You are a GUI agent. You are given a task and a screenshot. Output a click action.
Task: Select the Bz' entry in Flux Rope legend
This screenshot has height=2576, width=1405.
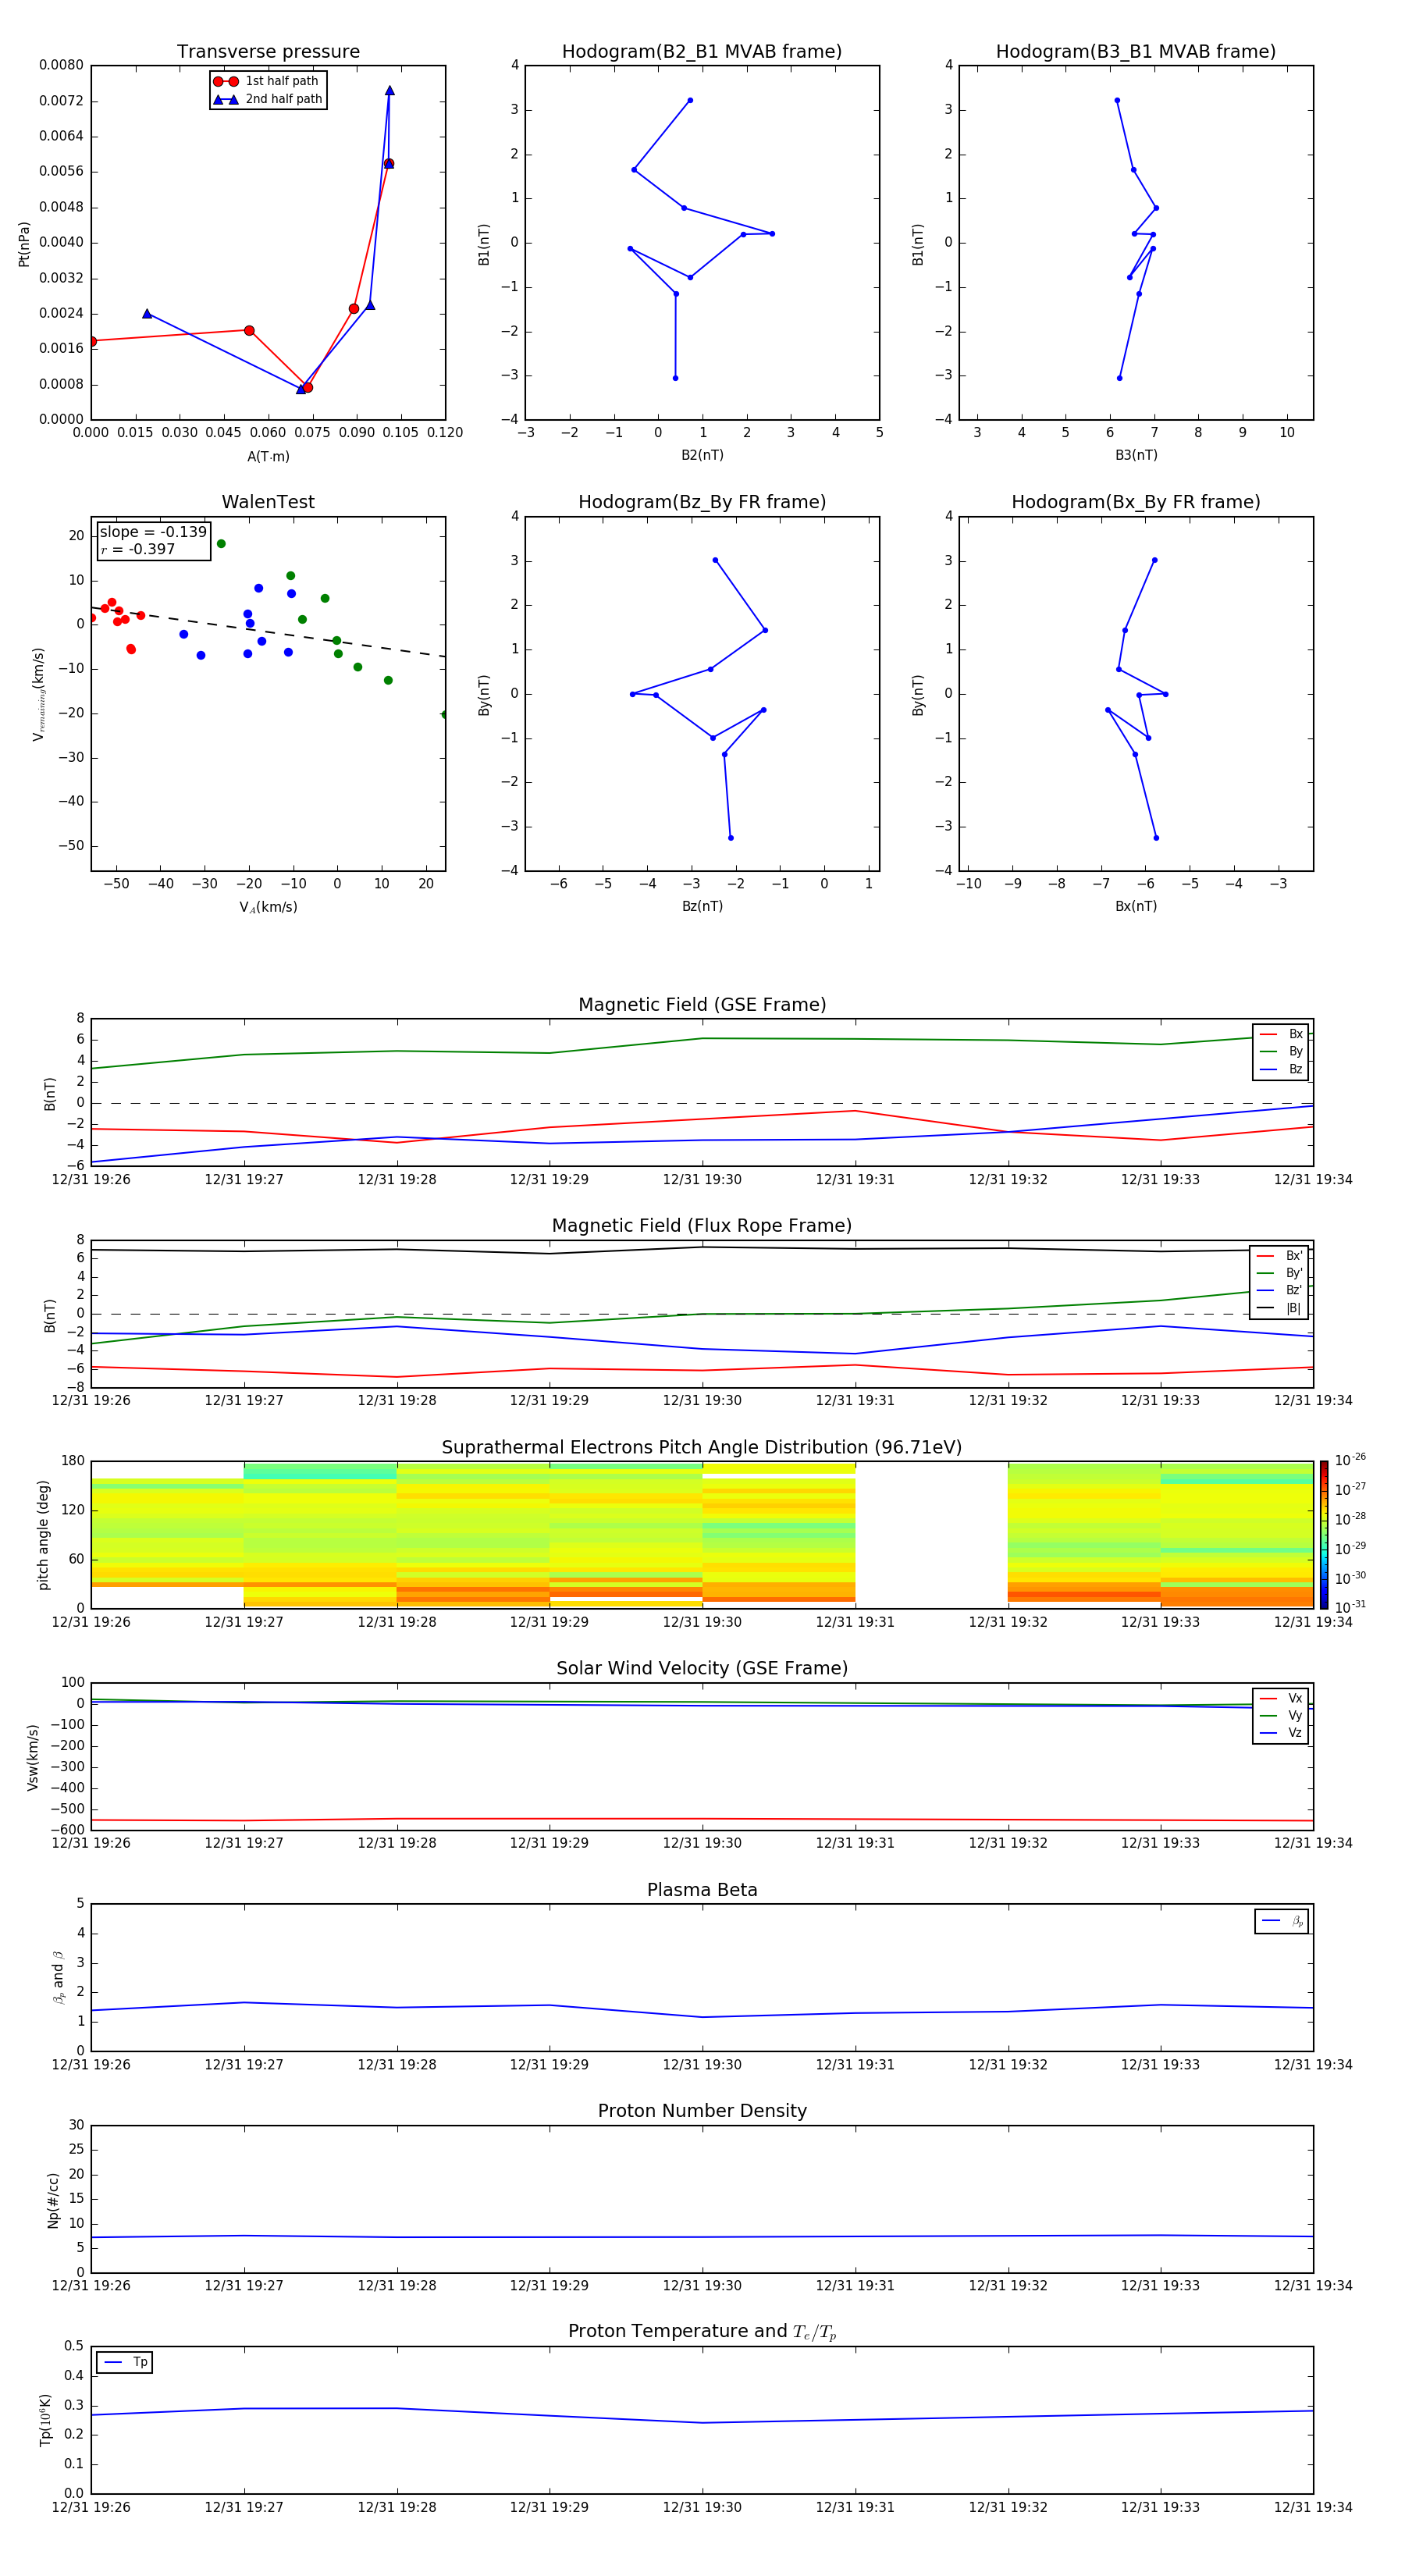point(1279,1290)
